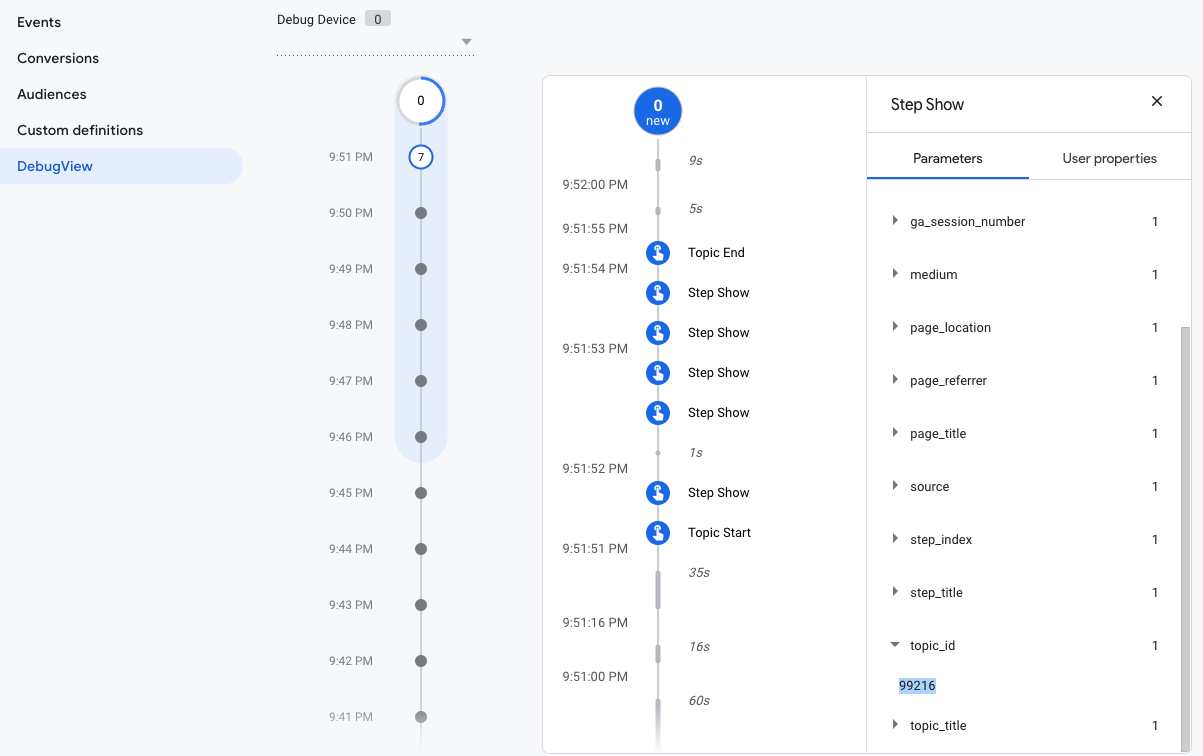Select the 9:51 PM minute bubble with 7
The height and width of the screenshot is (756, 1203).
[421, 157]
